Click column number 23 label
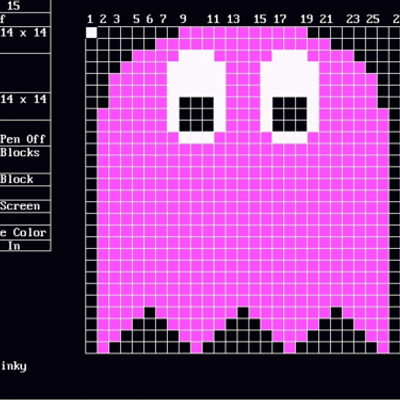This screenshot has height=400, width=400. pyautogui.click(x=353, y=19)
